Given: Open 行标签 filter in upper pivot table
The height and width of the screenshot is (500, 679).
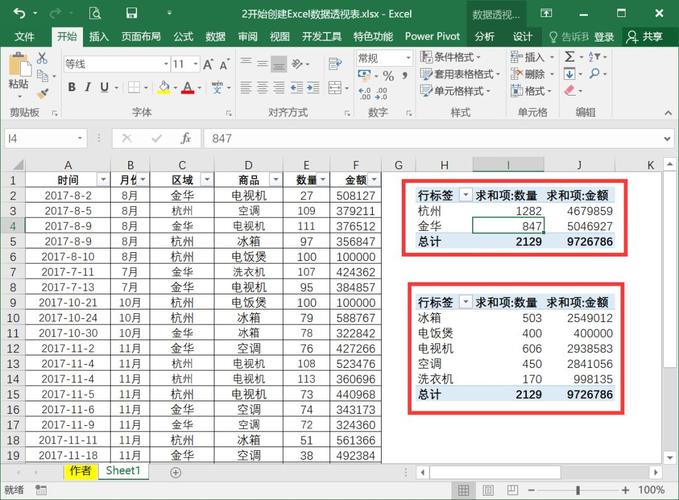Looking at the screenshot, I should click(466, 195).
